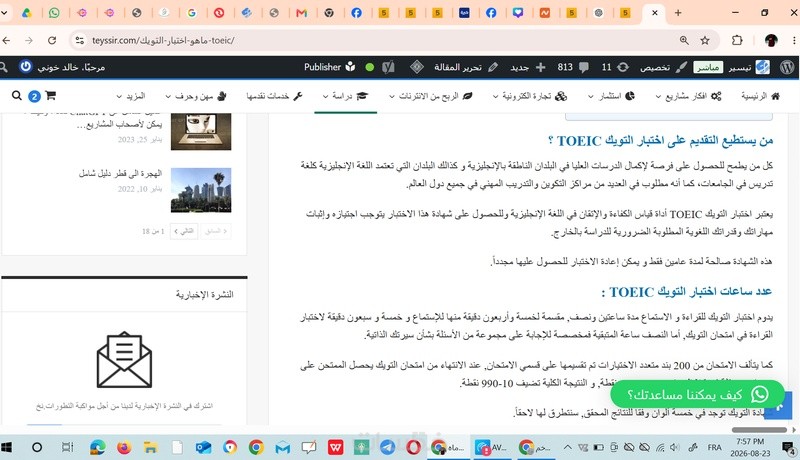Go to الرئيسية home menu item

point(760,96)
